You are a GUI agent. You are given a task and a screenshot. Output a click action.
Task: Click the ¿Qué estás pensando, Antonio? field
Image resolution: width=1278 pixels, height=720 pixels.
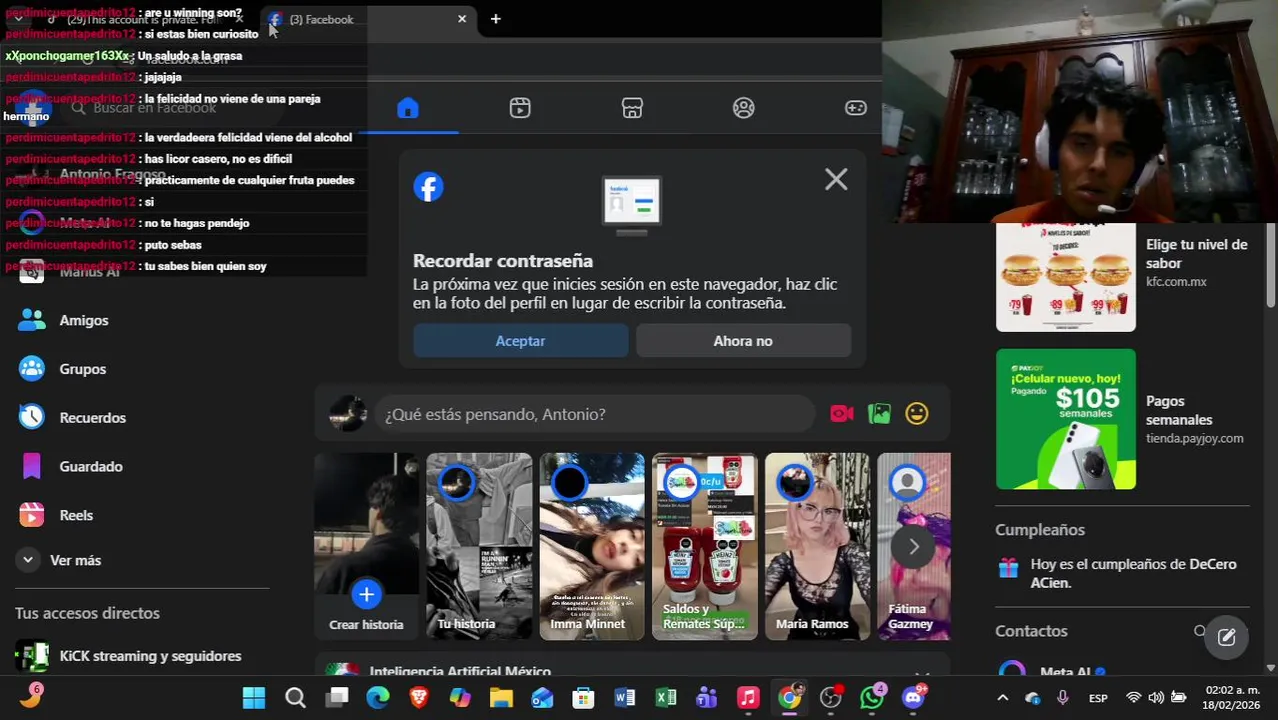point(595,414)
